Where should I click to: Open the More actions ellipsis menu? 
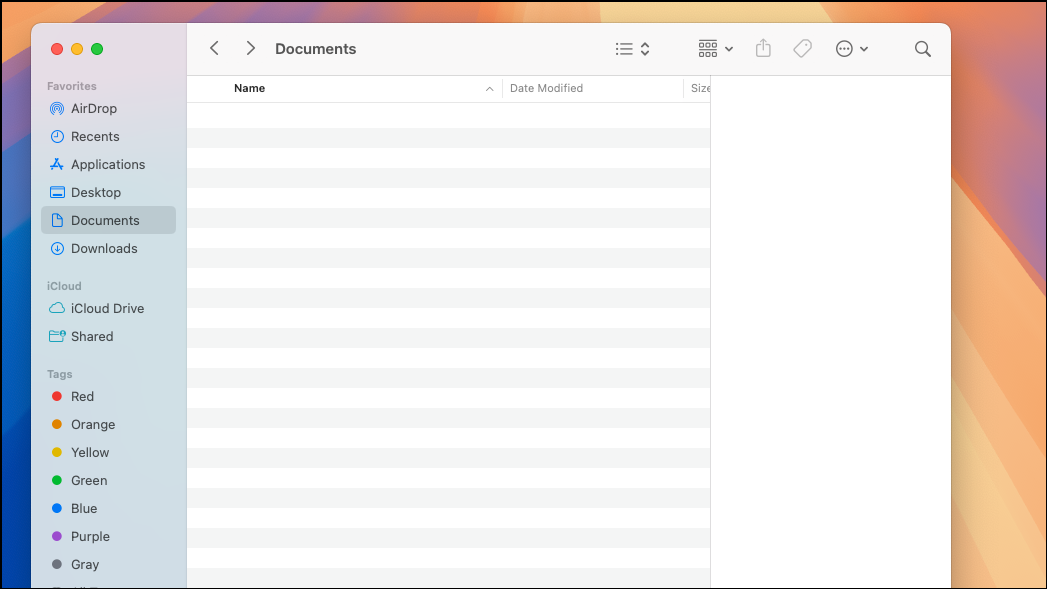click(851, 49)
